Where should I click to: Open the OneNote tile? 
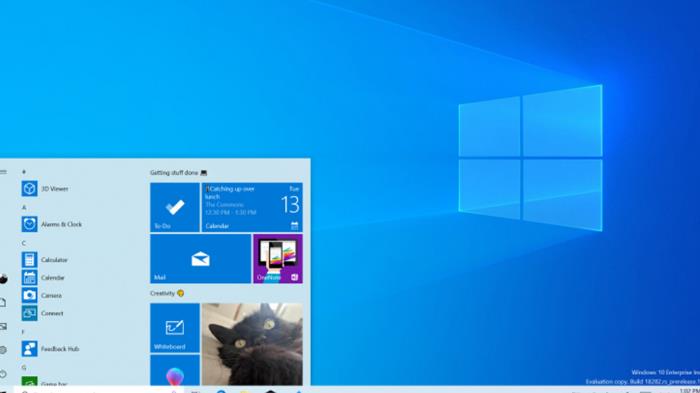278,259
